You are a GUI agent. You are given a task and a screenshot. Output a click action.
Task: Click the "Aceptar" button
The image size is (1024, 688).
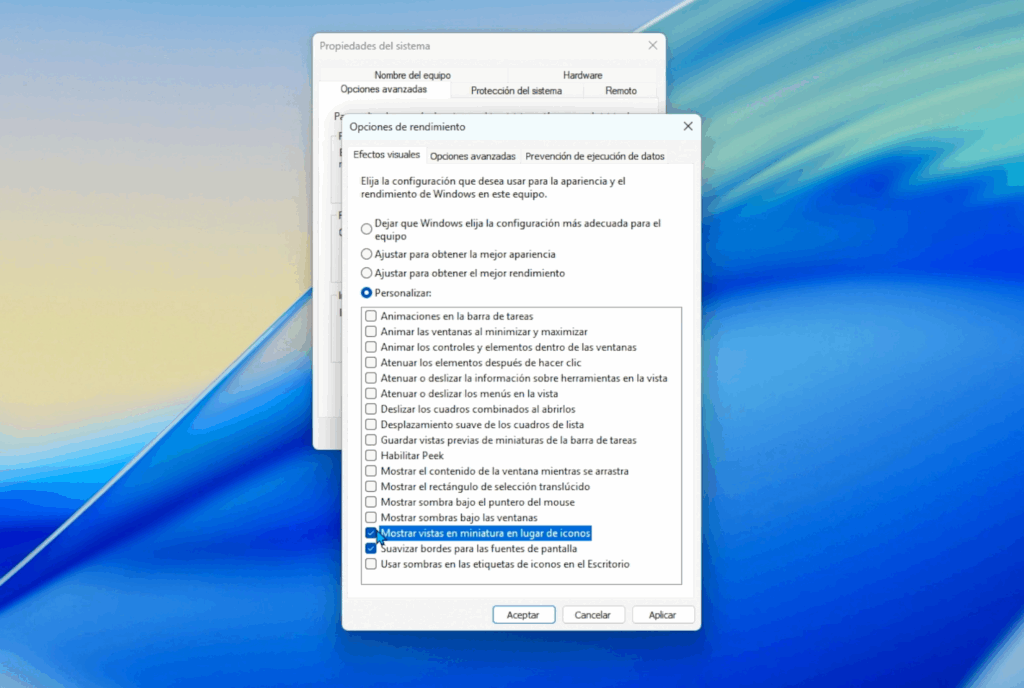523,614
